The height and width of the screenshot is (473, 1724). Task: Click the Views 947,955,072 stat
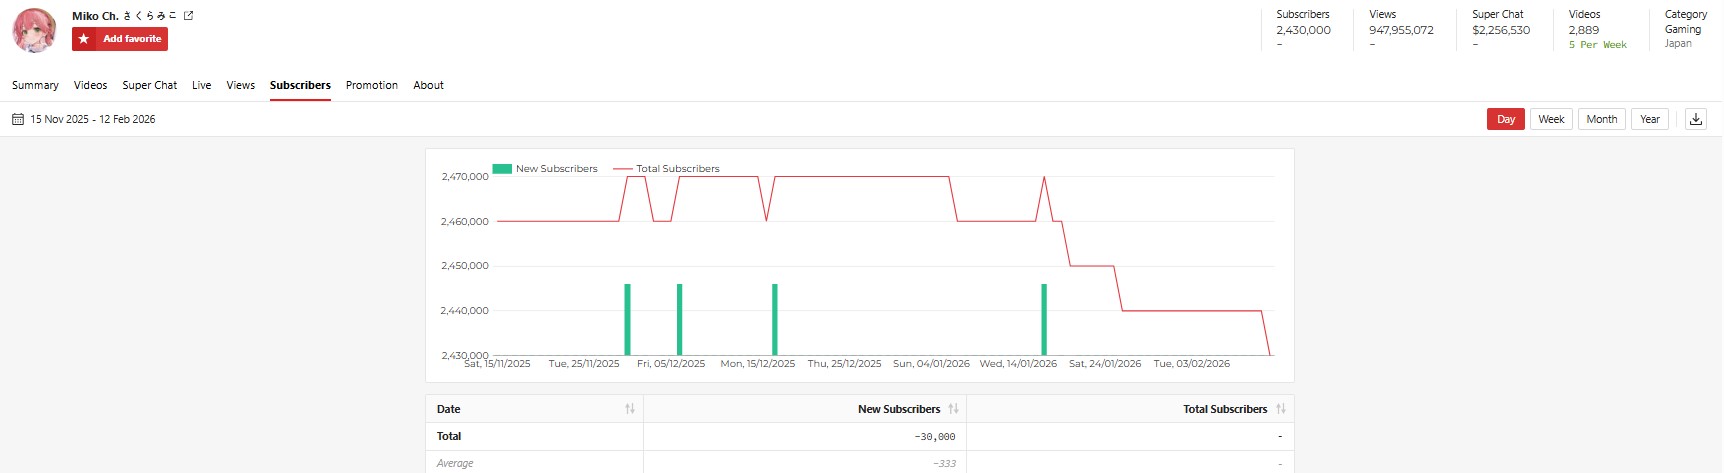point(1401,28)
